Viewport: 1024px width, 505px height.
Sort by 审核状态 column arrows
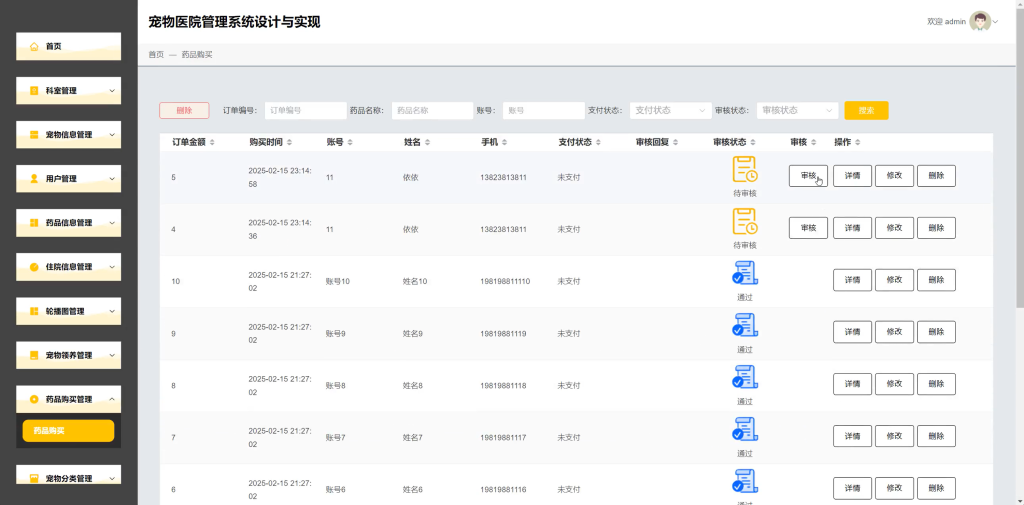point(752,142)
